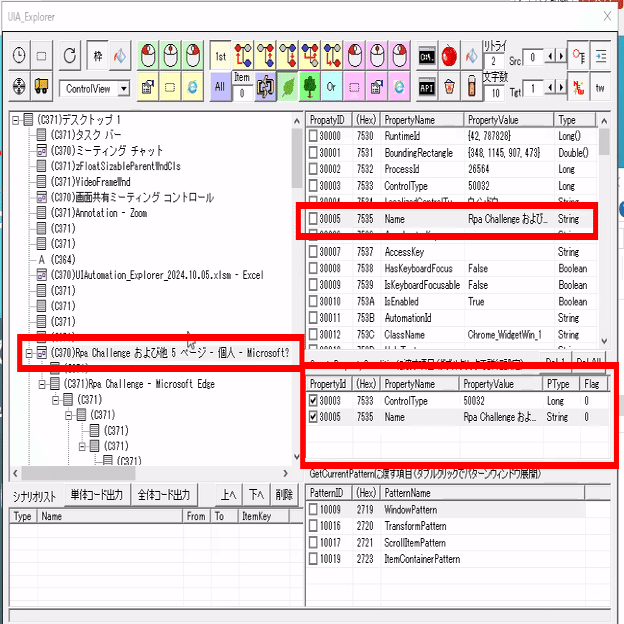
Task: Click the pink right-click mouse icon
Action: pyautogui.click(x=400, y=55)
